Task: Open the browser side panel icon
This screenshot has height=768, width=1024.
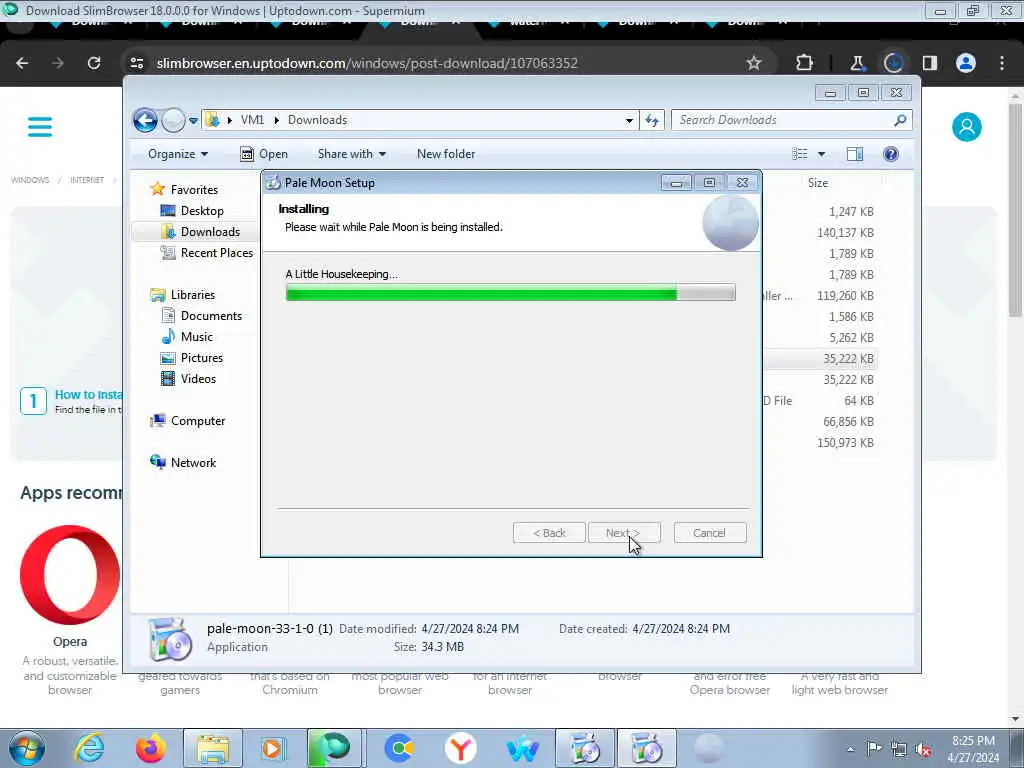Action: click(929, 63)
